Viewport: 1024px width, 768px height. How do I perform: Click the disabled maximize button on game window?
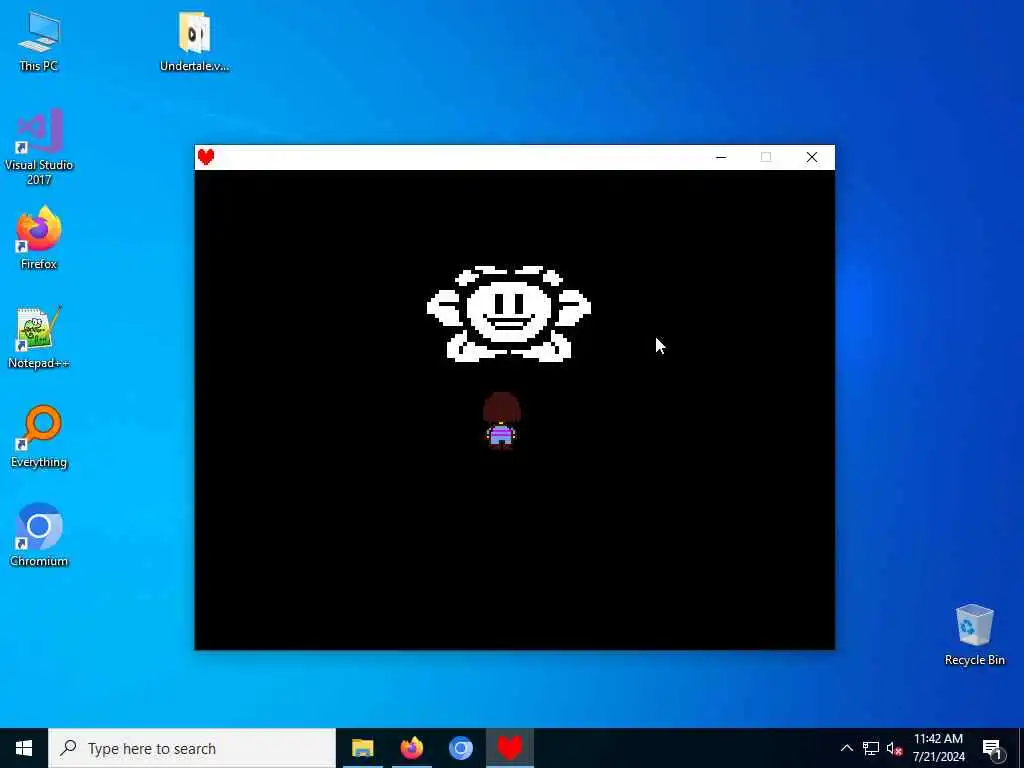click(766, 157)
